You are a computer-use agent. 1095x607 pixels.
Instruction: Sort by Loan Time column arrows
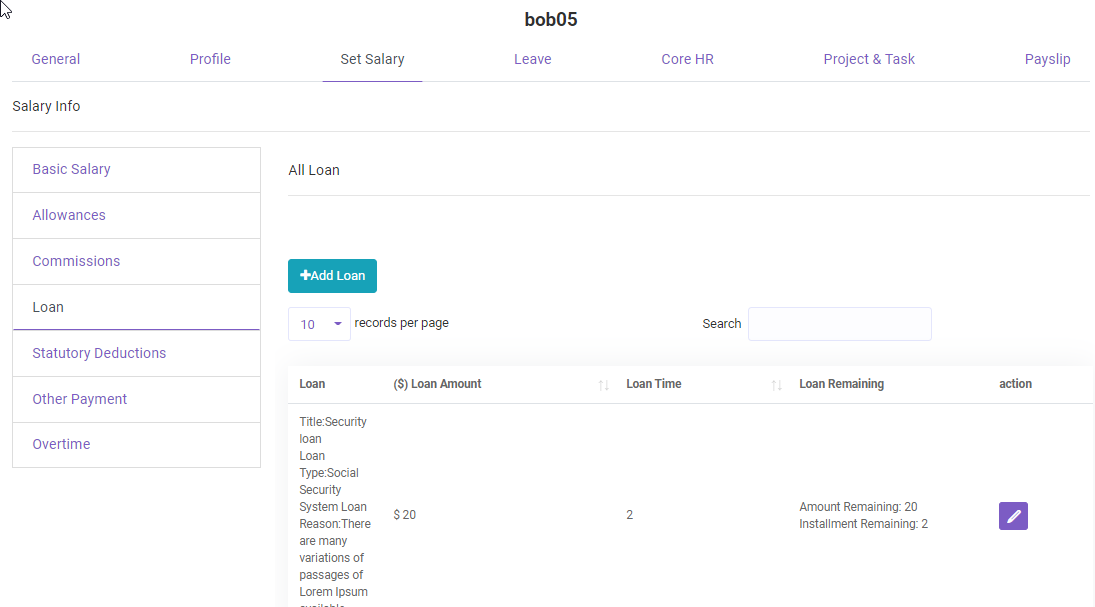coord(776,385)
